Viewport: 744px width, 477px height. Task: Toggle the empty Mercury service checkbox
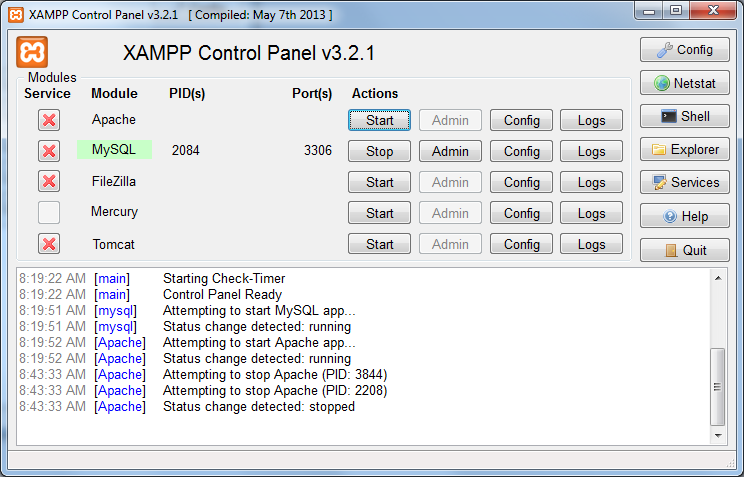pyautogui.click(x=49, y=212)
